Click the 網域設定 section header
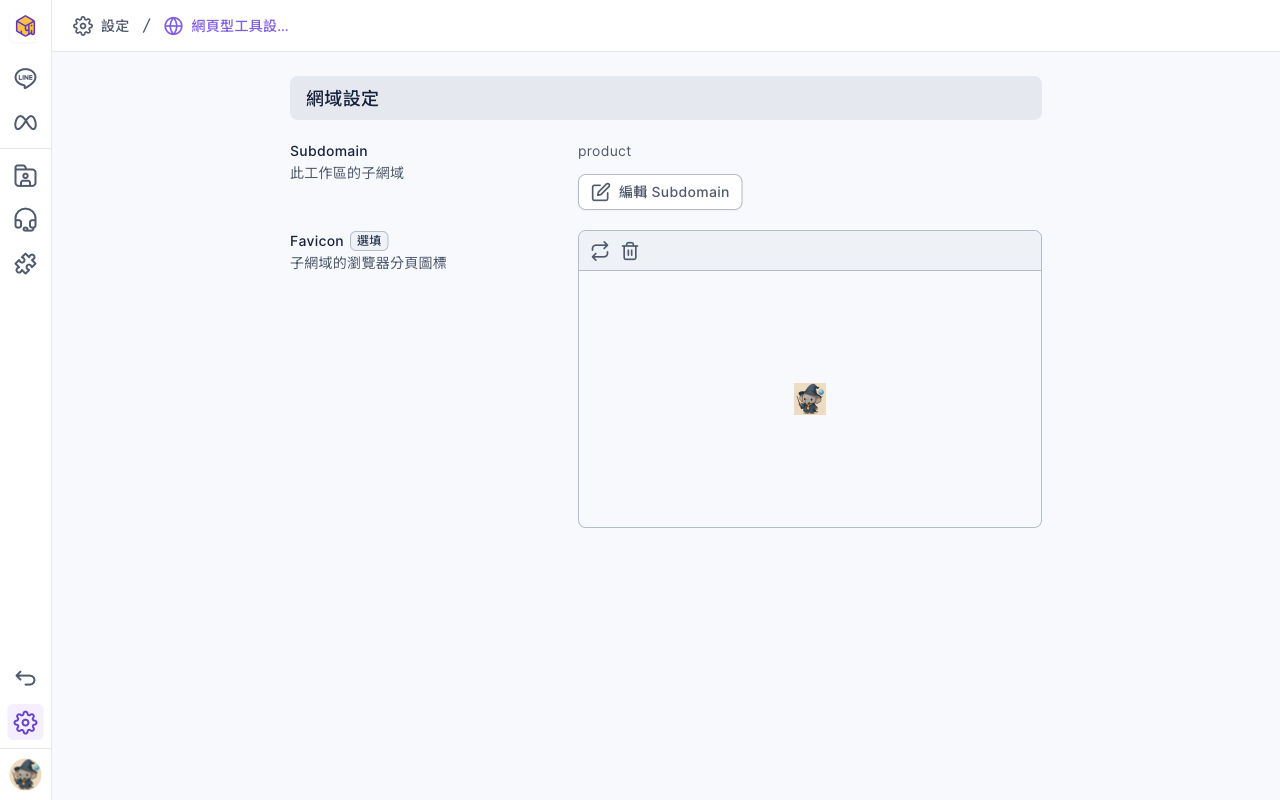 point(666,98)
